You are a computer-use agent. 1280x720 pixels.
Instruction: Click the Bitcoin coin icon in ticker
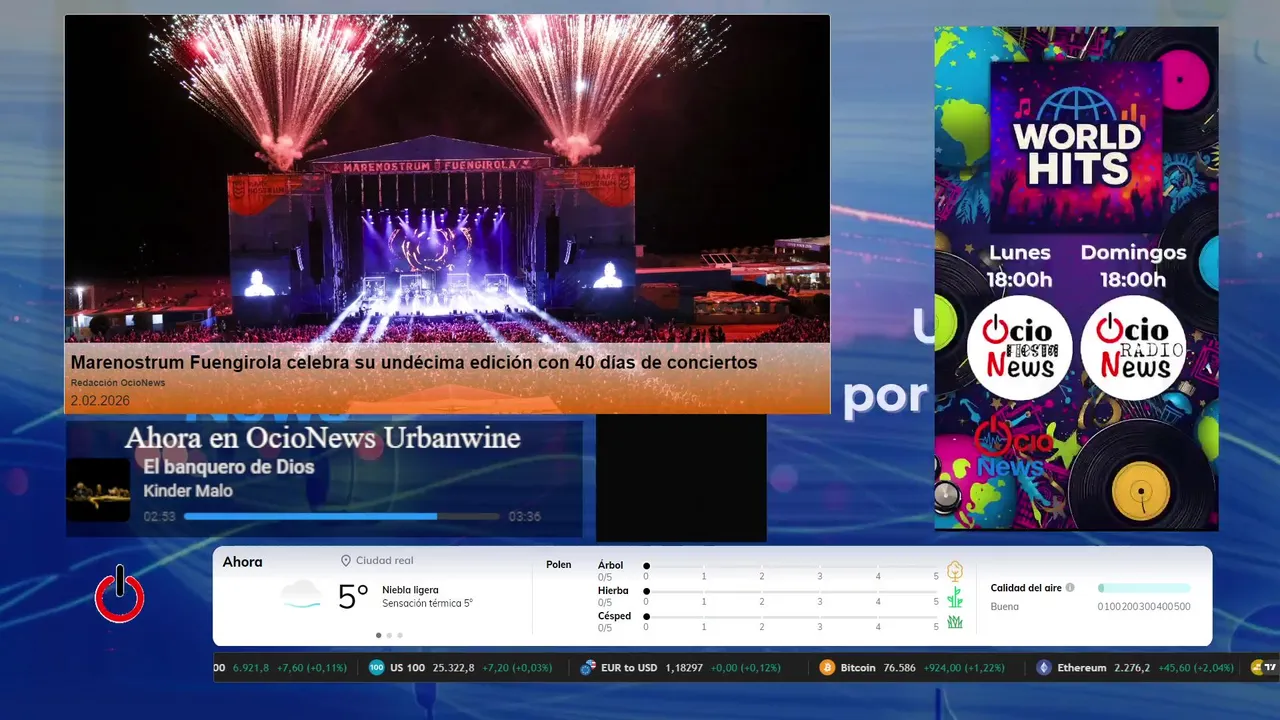coord(827,668)
